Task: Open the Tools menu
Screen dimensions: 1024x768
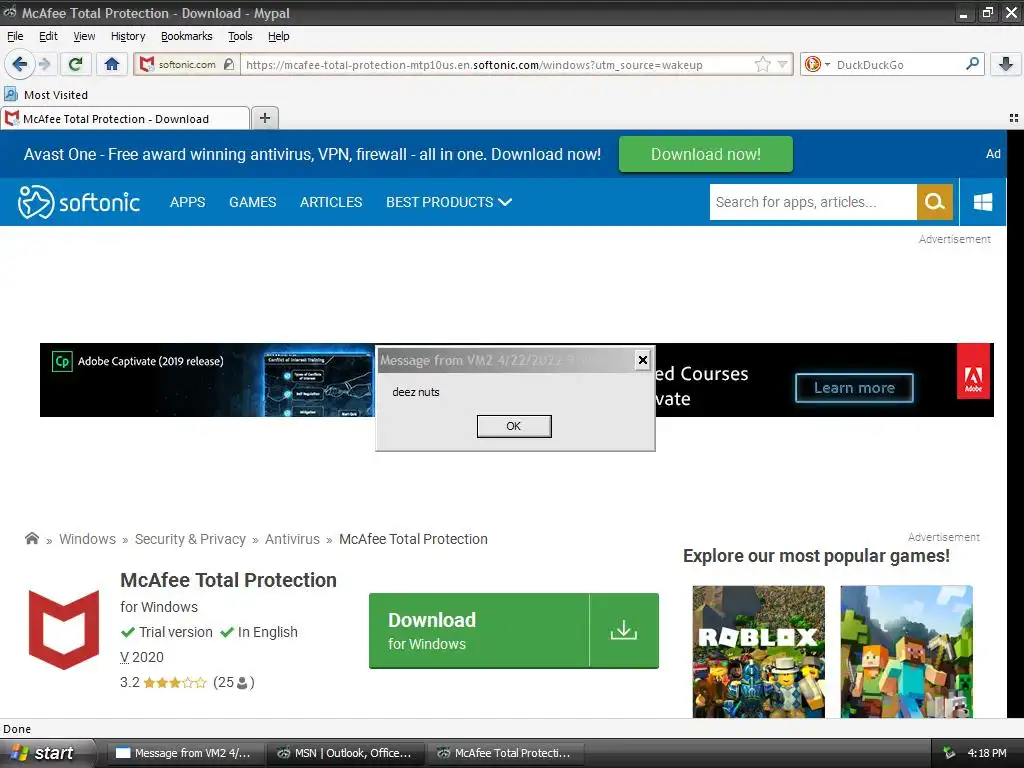Action: (240, 36)
